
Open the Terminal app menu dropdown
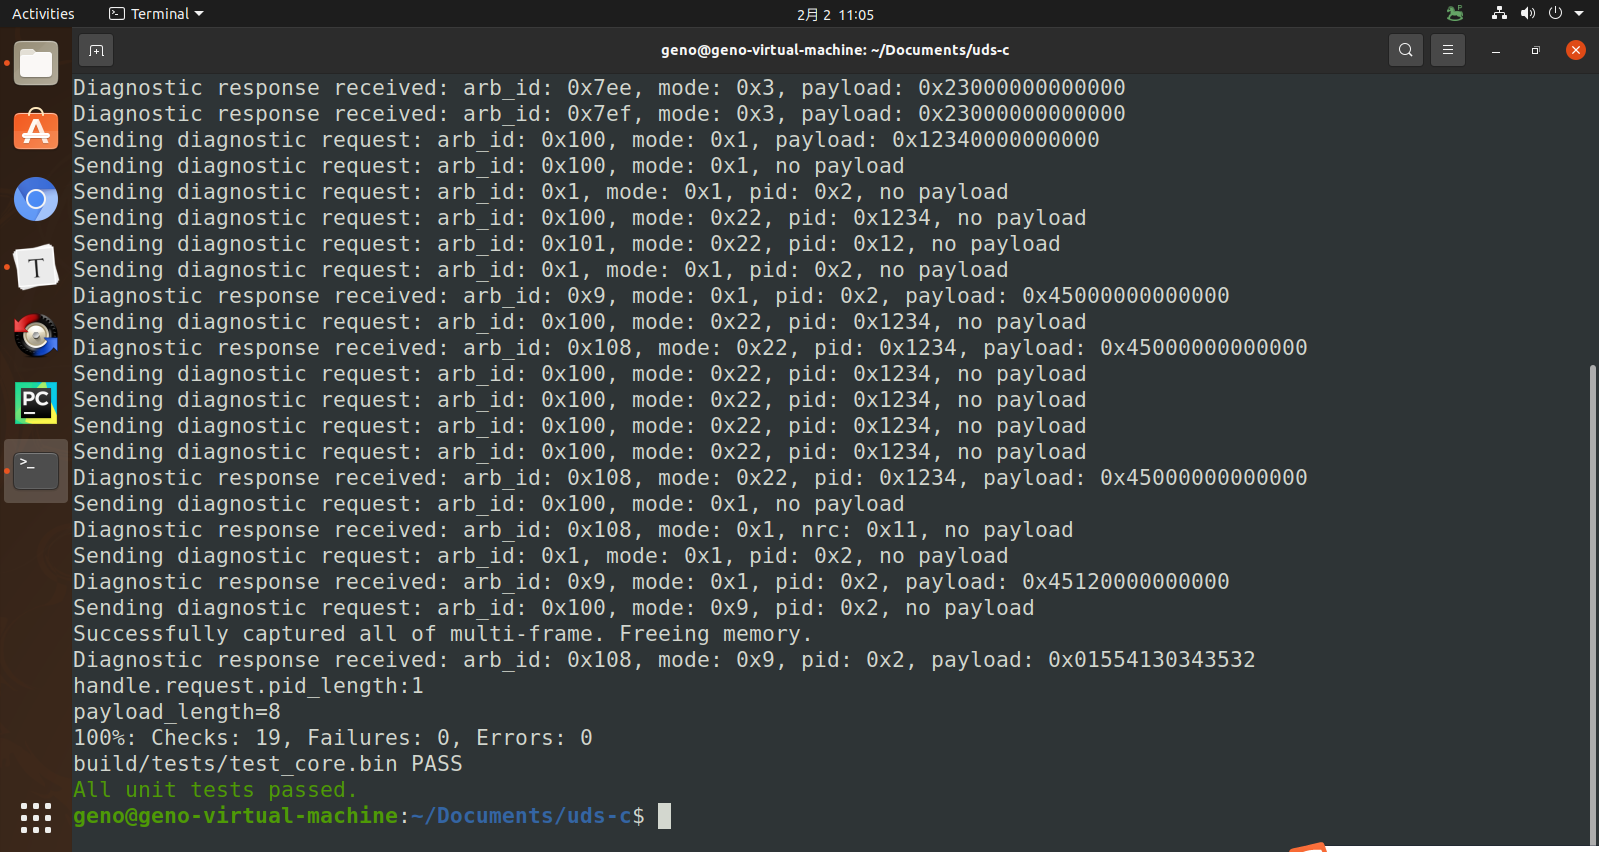pos(156,14)
